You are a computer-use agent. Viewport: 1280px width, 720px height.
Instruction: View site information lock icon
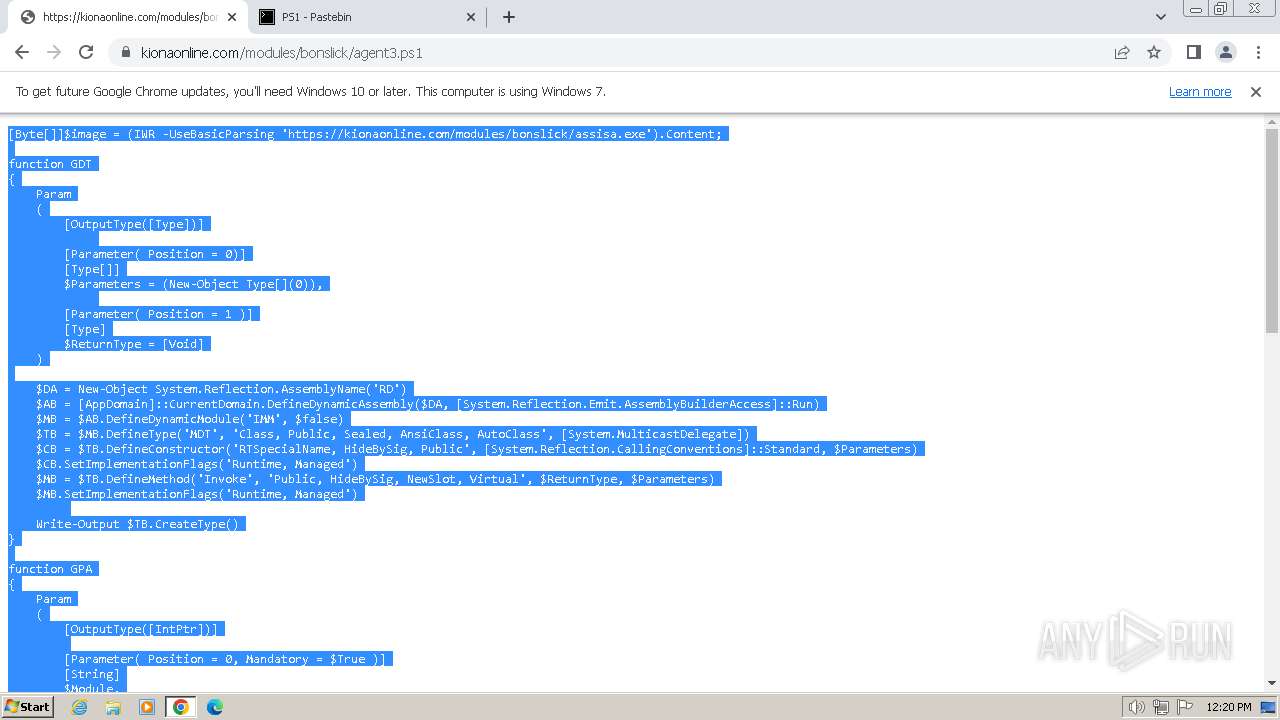(x=125, y=52)
